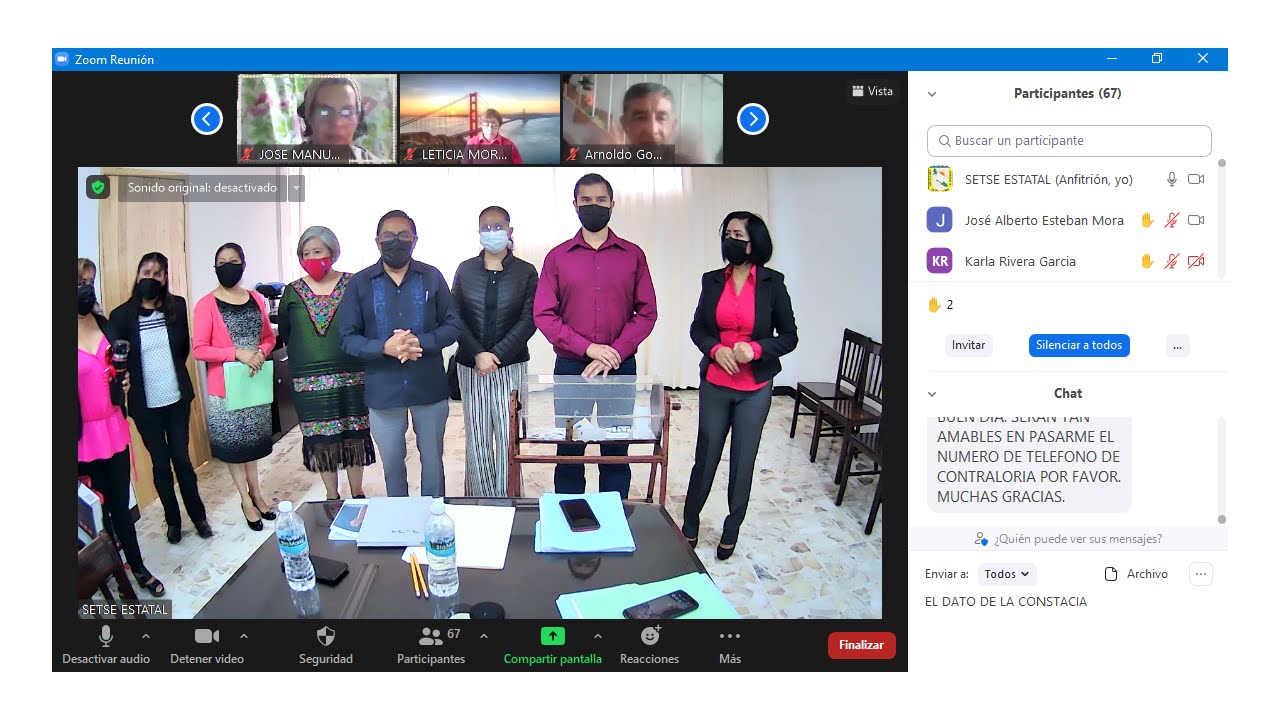Select SETSE ESTATAL participant row
This screenshot has width=1280, height=720.
[x=1068, y=179]
